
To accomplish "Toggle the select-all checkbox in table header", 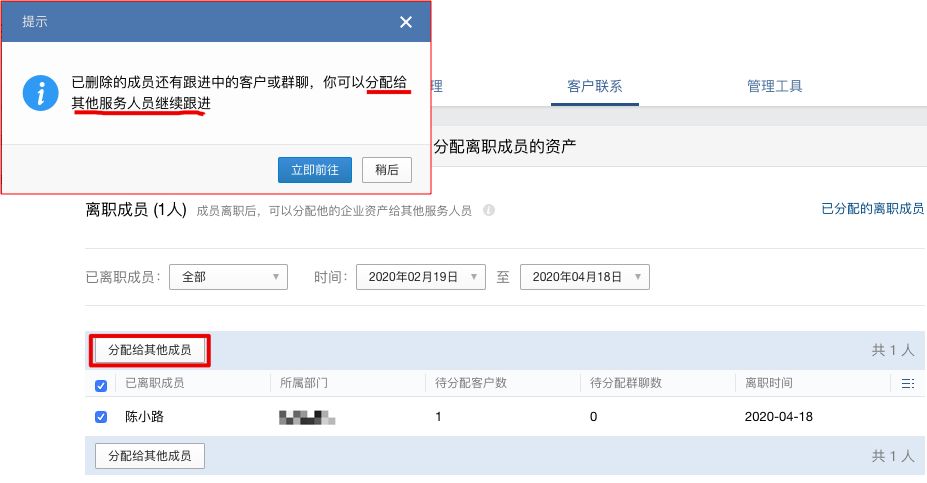I will pos(101,385).
